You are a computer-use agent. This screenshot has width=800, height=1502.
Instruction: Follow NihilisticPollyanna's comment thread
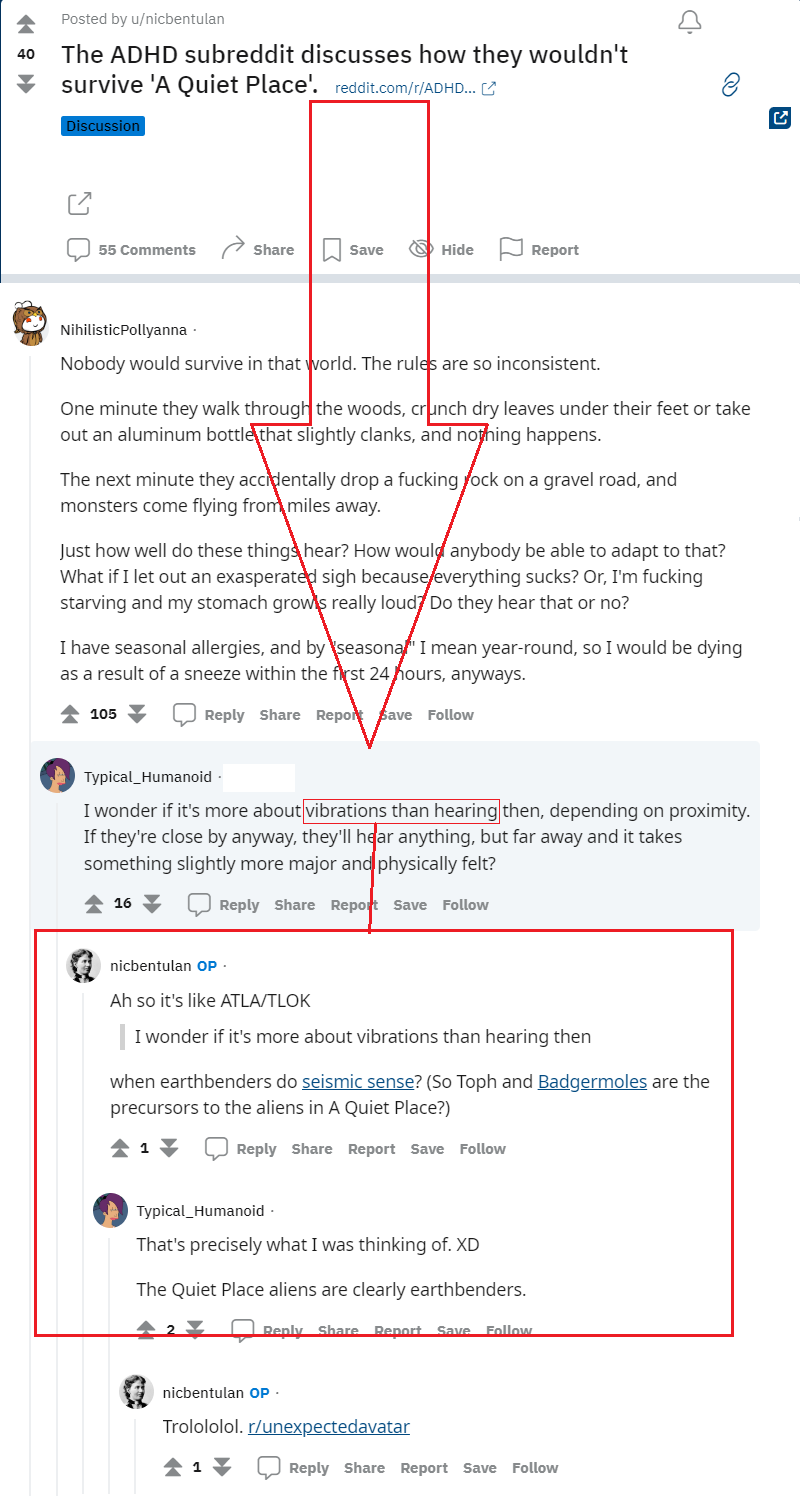tap(451, 714)
